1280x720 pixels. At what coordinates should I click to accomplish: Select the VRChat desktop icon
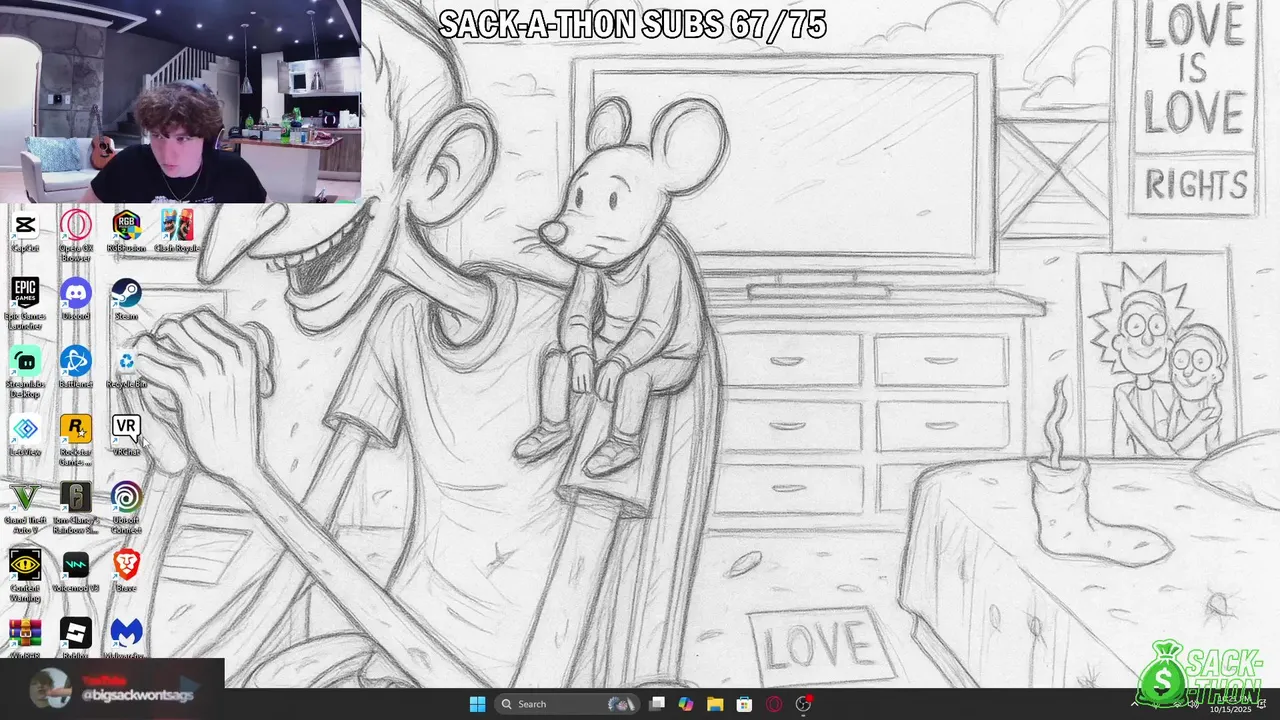(126, 436)
